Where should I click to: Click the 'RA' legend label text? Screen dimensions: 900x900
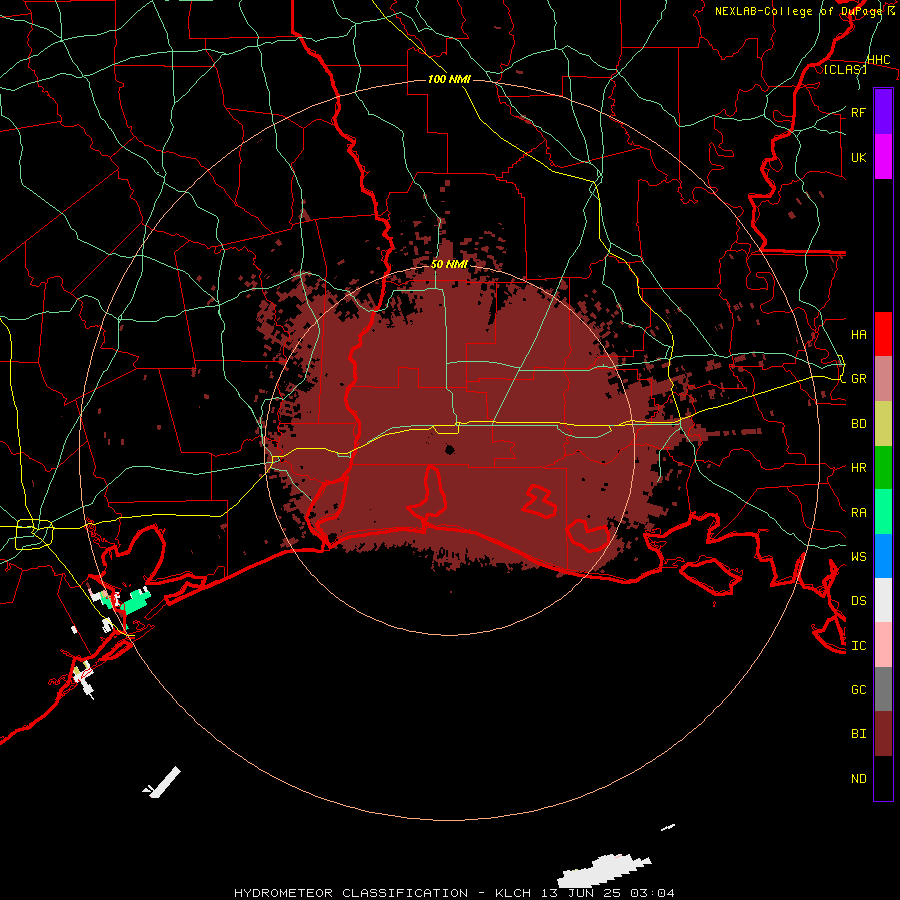pyautogui.click(x=858, y=513)
